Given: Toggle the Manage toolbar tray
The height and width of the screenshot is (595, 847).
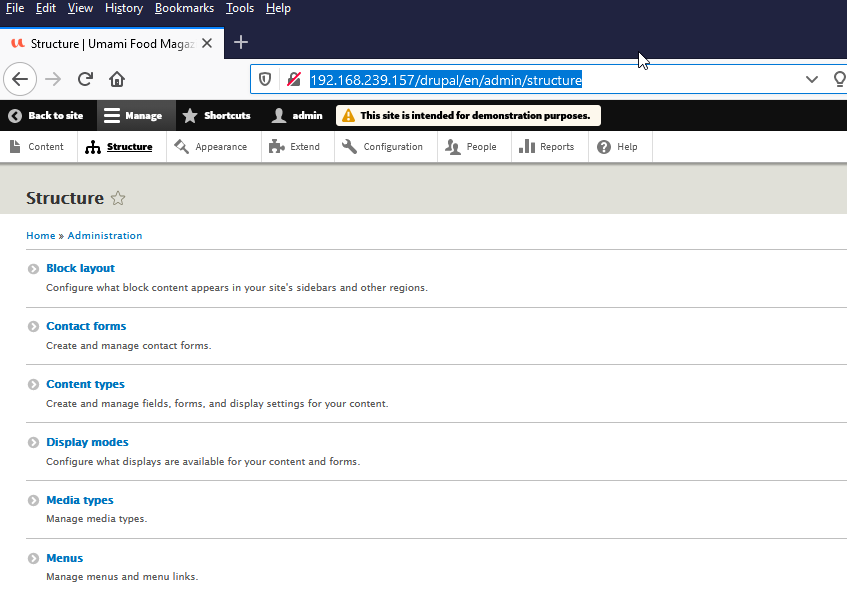Looking at the screenshot, I should [x=133, y=115].
